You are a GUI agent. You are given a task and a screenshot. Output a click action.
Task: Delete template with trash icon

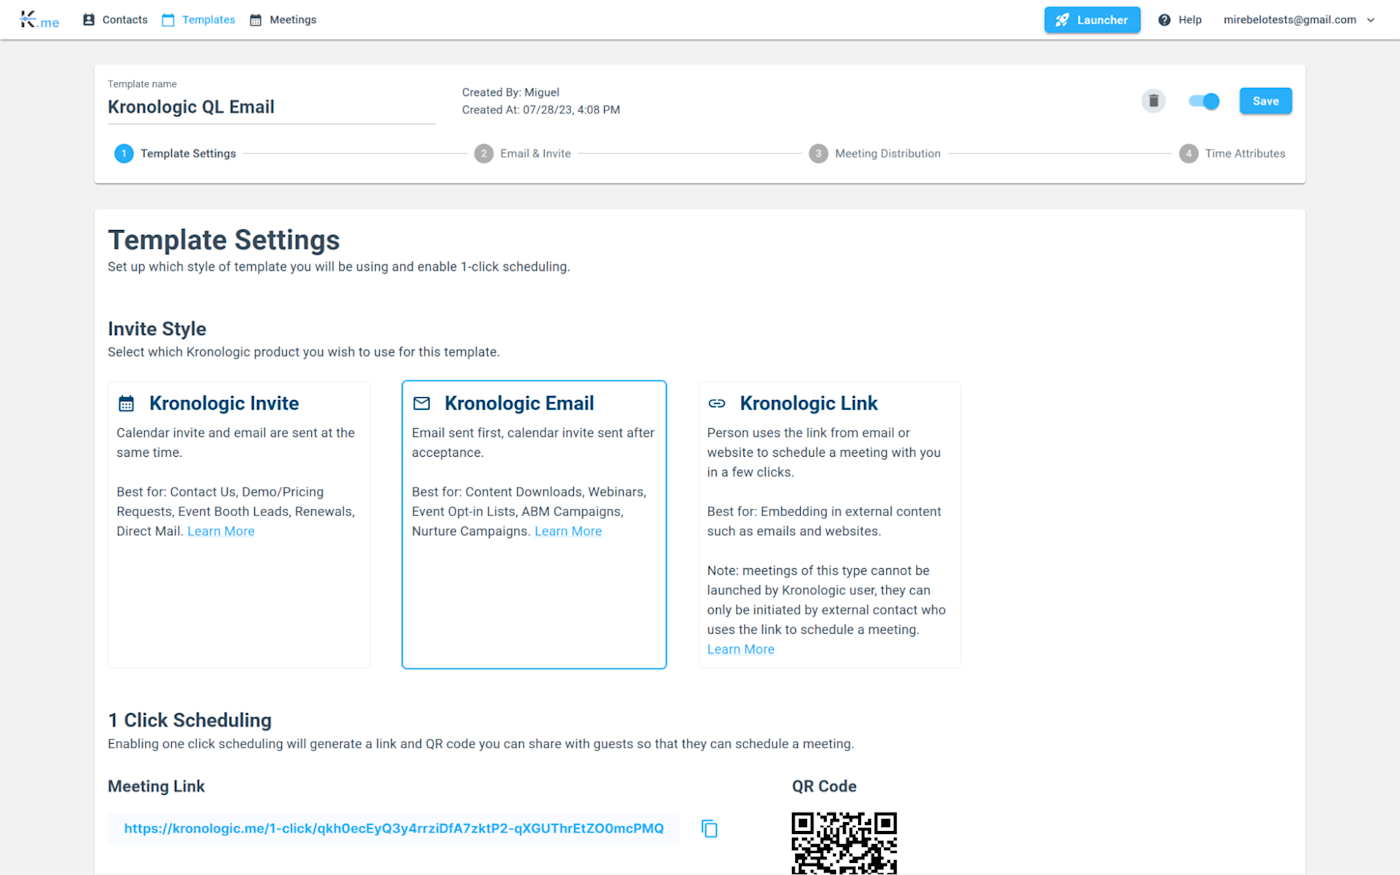click(x=1153, y=101)
